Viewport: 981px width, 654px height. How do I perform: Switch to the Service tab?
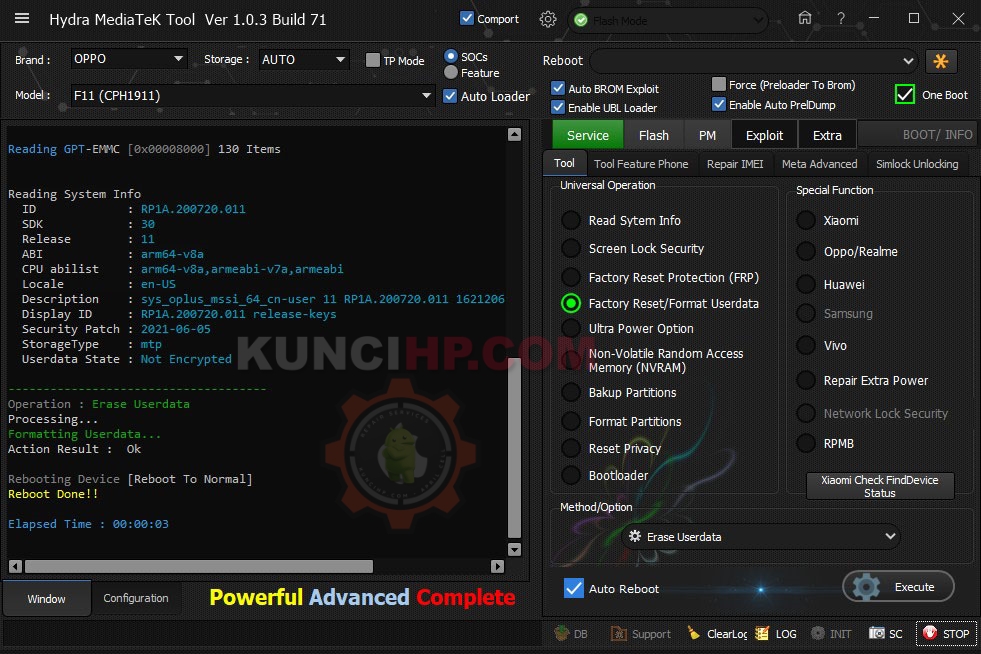click(587, 135)
